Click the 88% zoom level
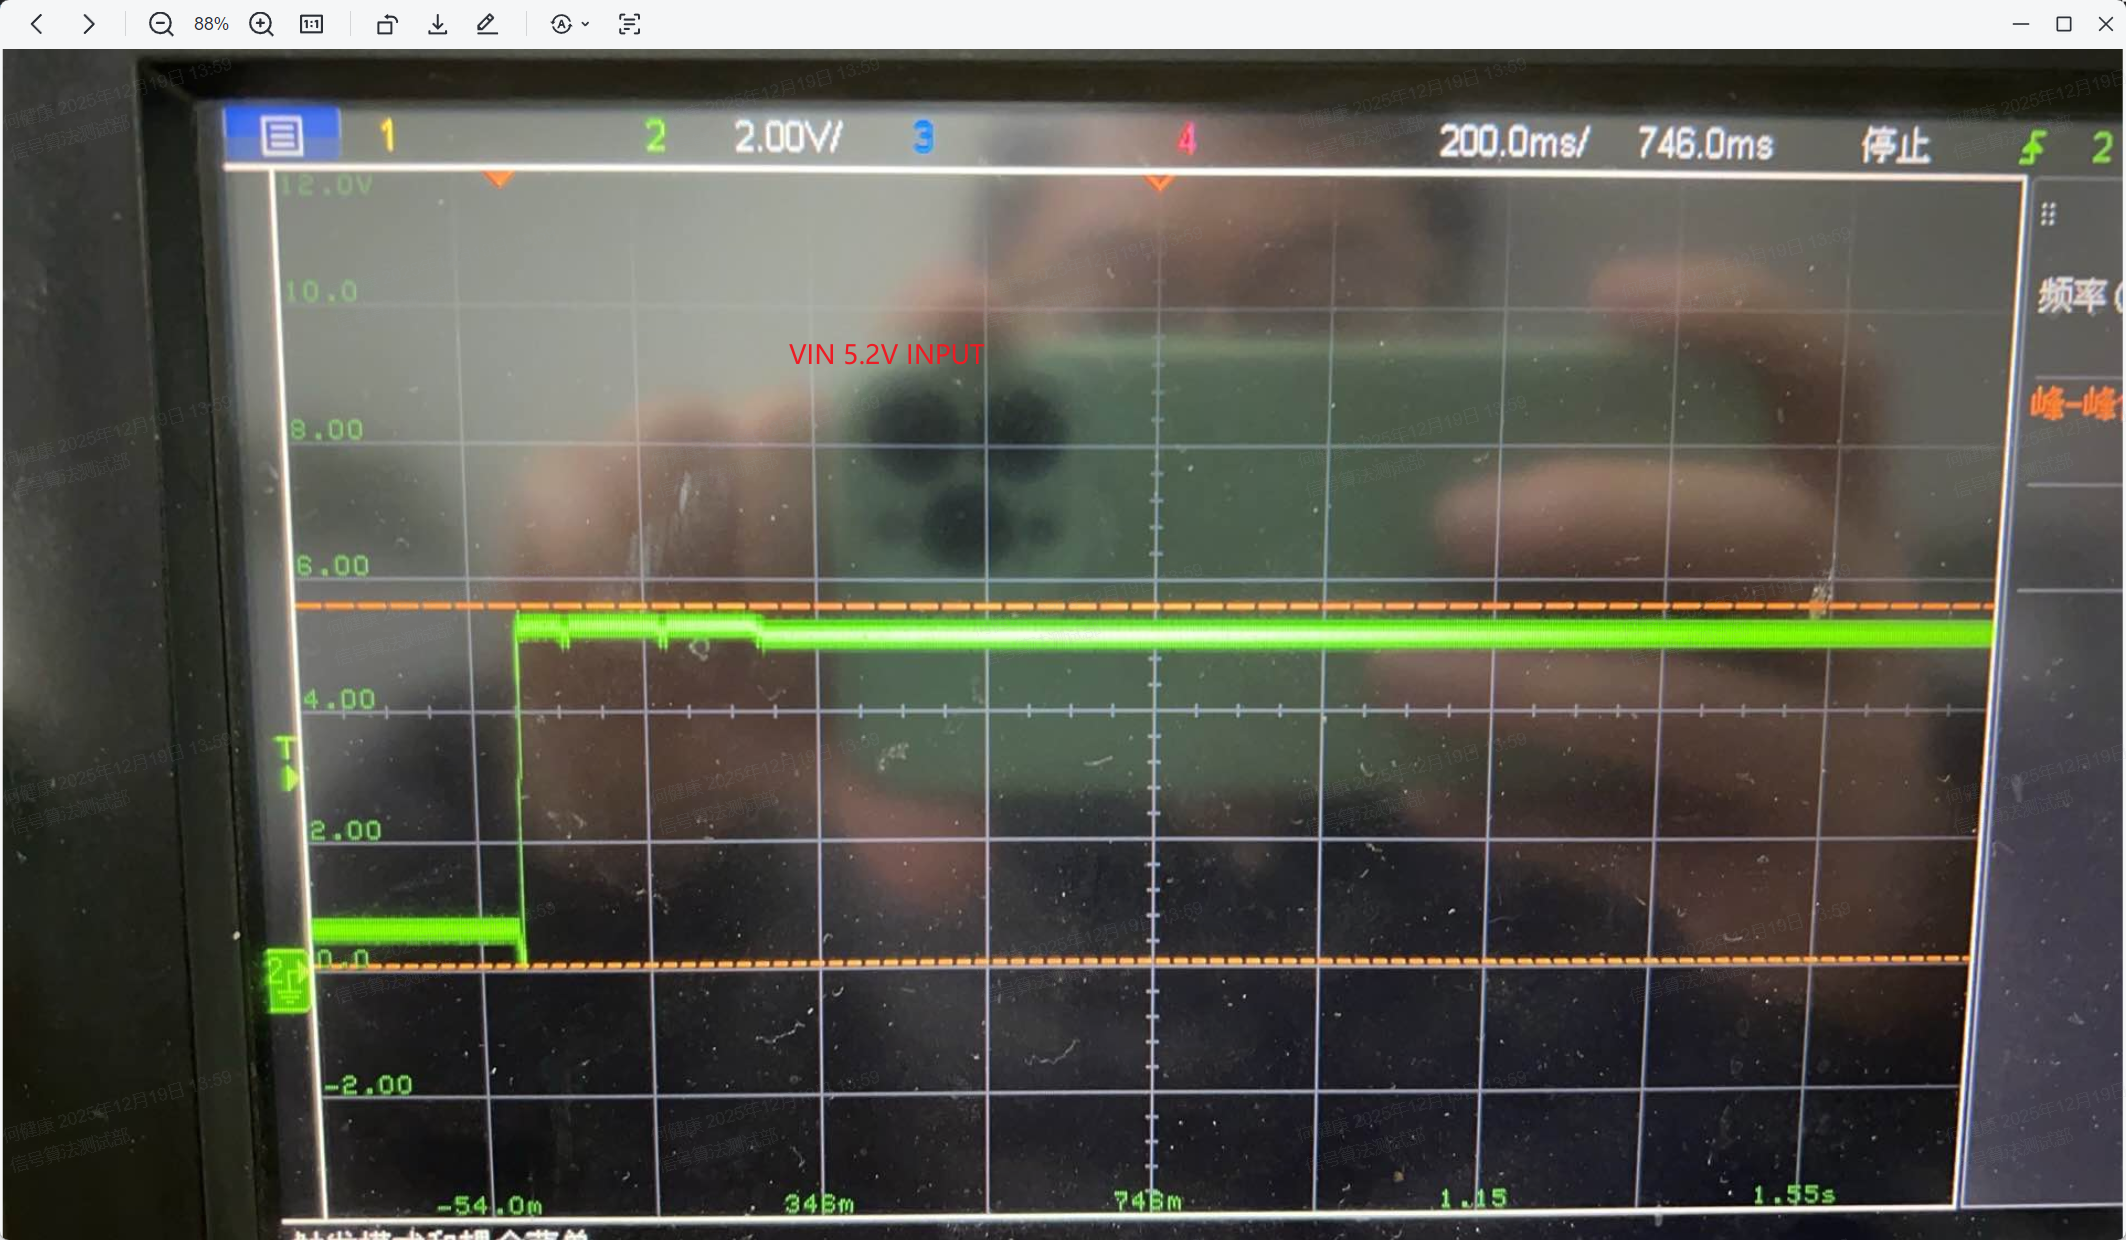Screen dimensions: 2126x1240 211,24
